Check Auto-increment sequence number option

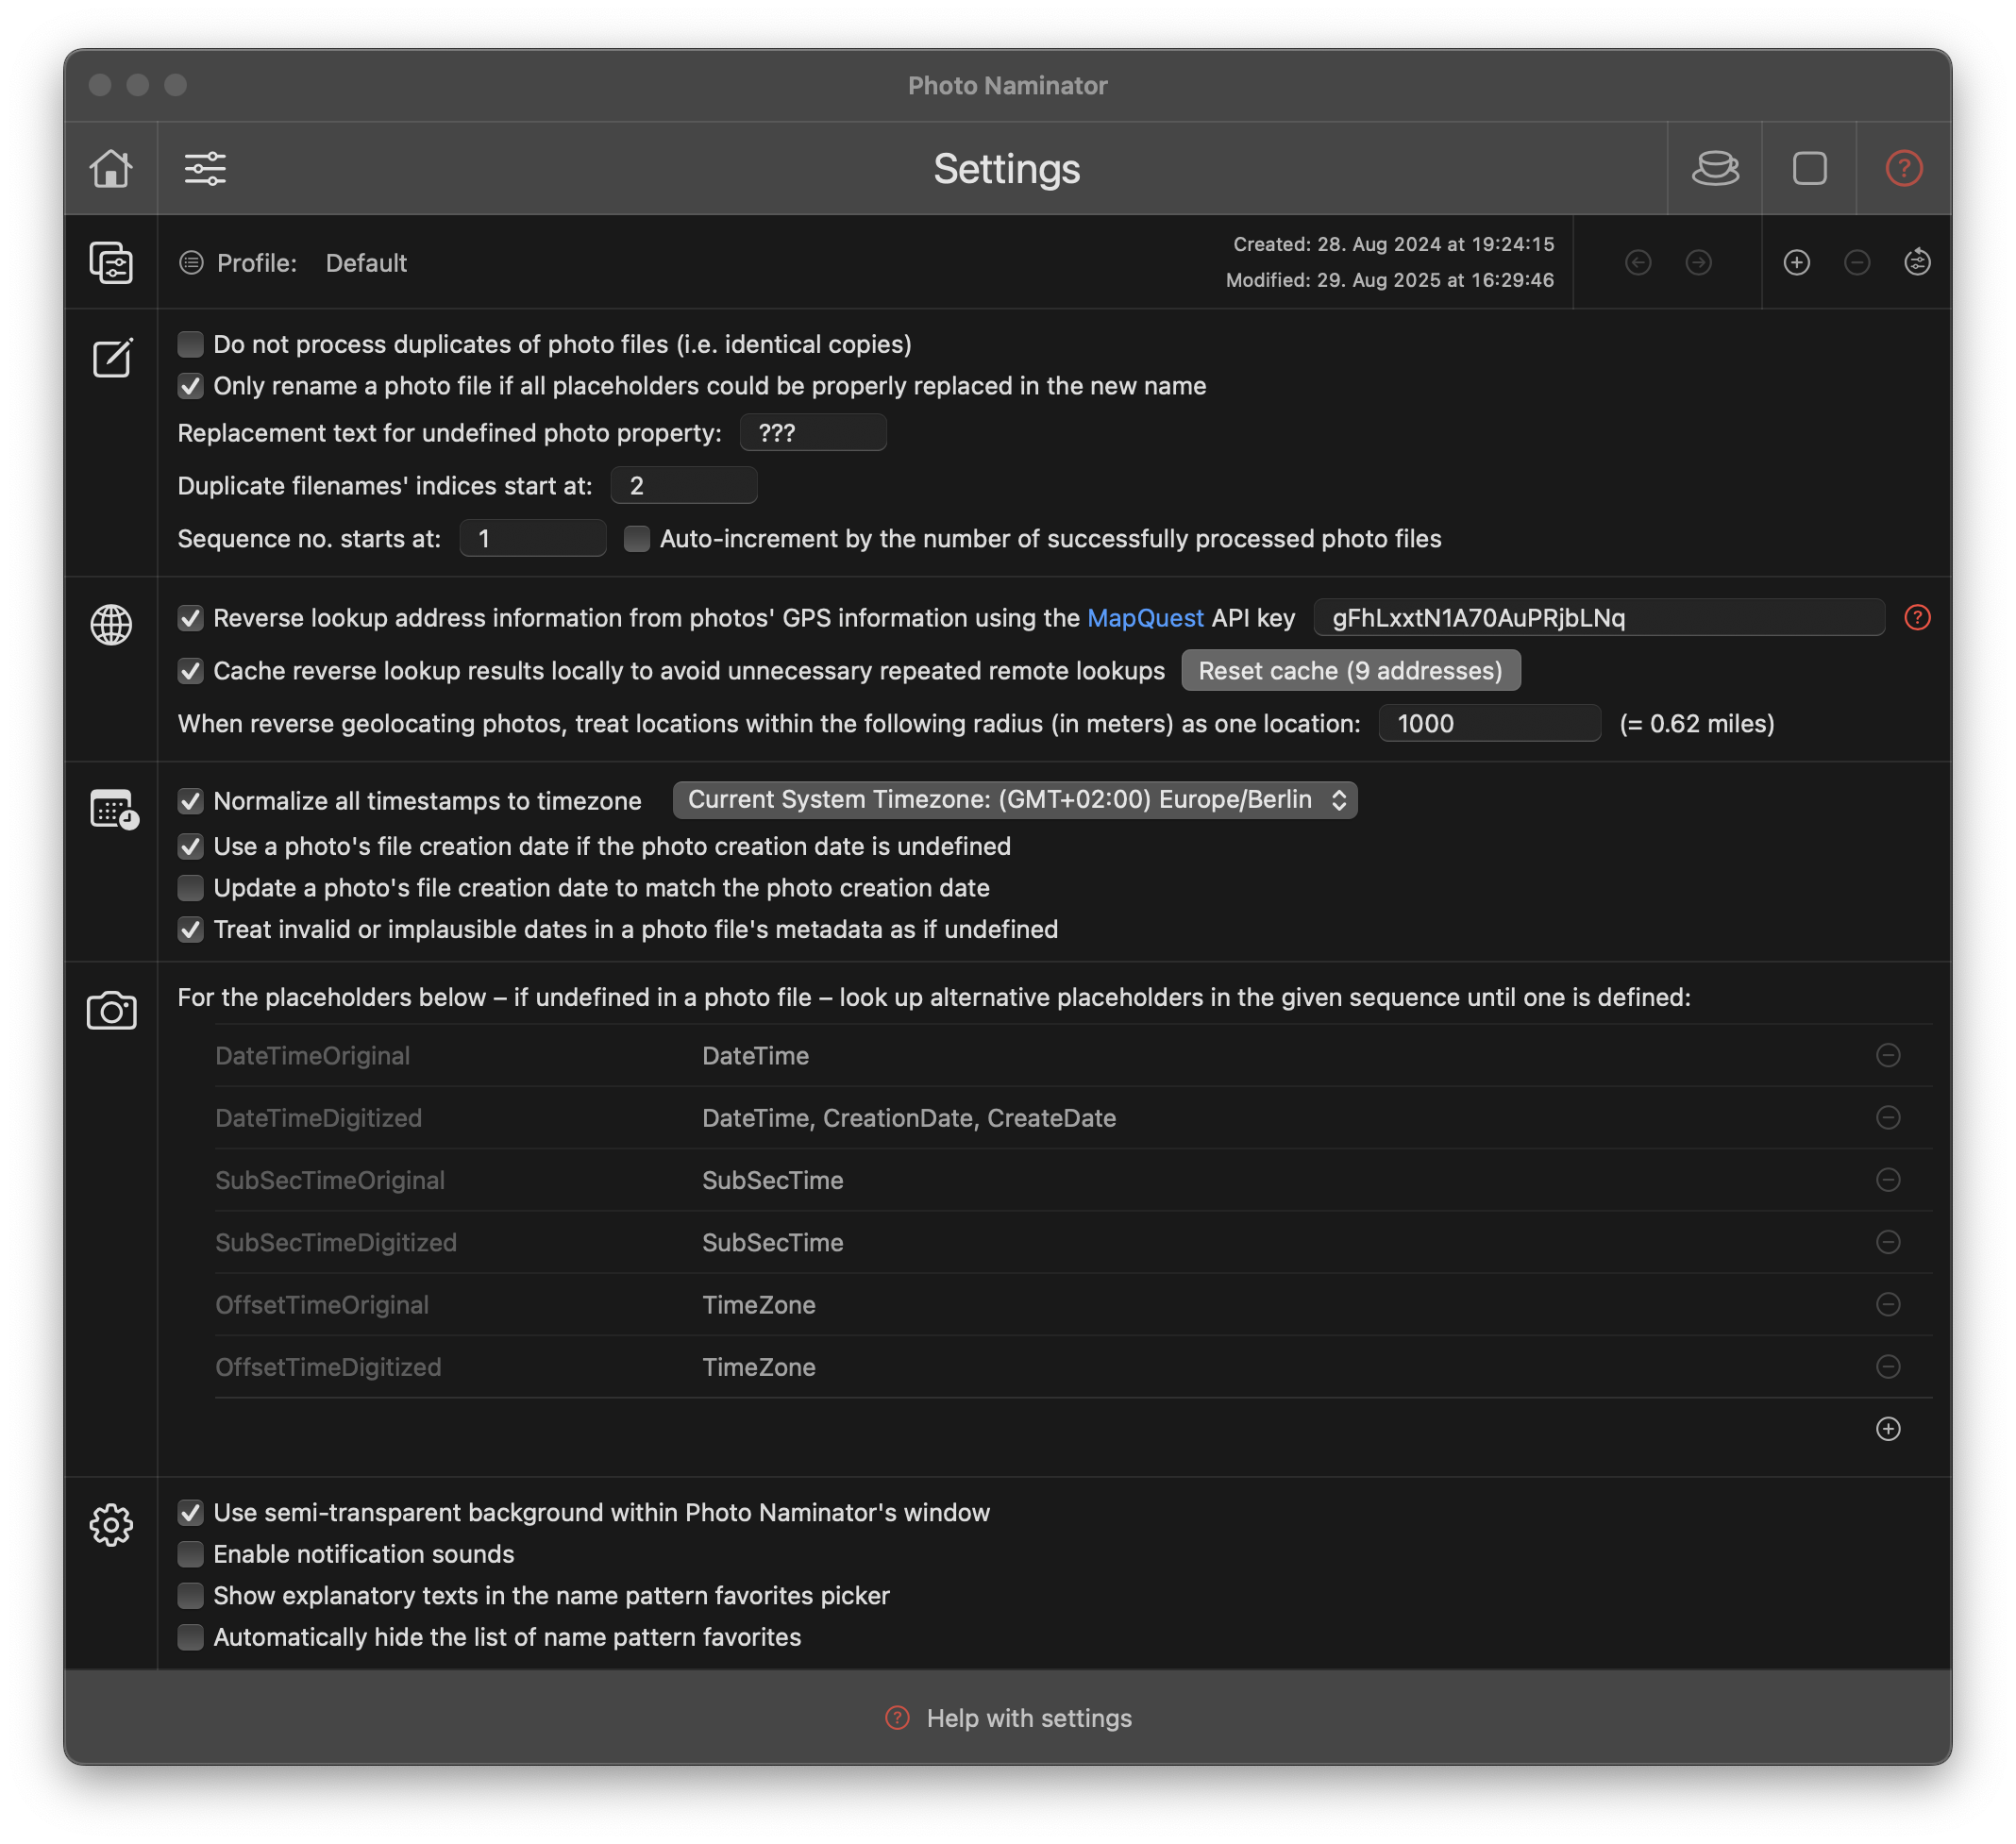pyautogui.click(x=636, y=538)
